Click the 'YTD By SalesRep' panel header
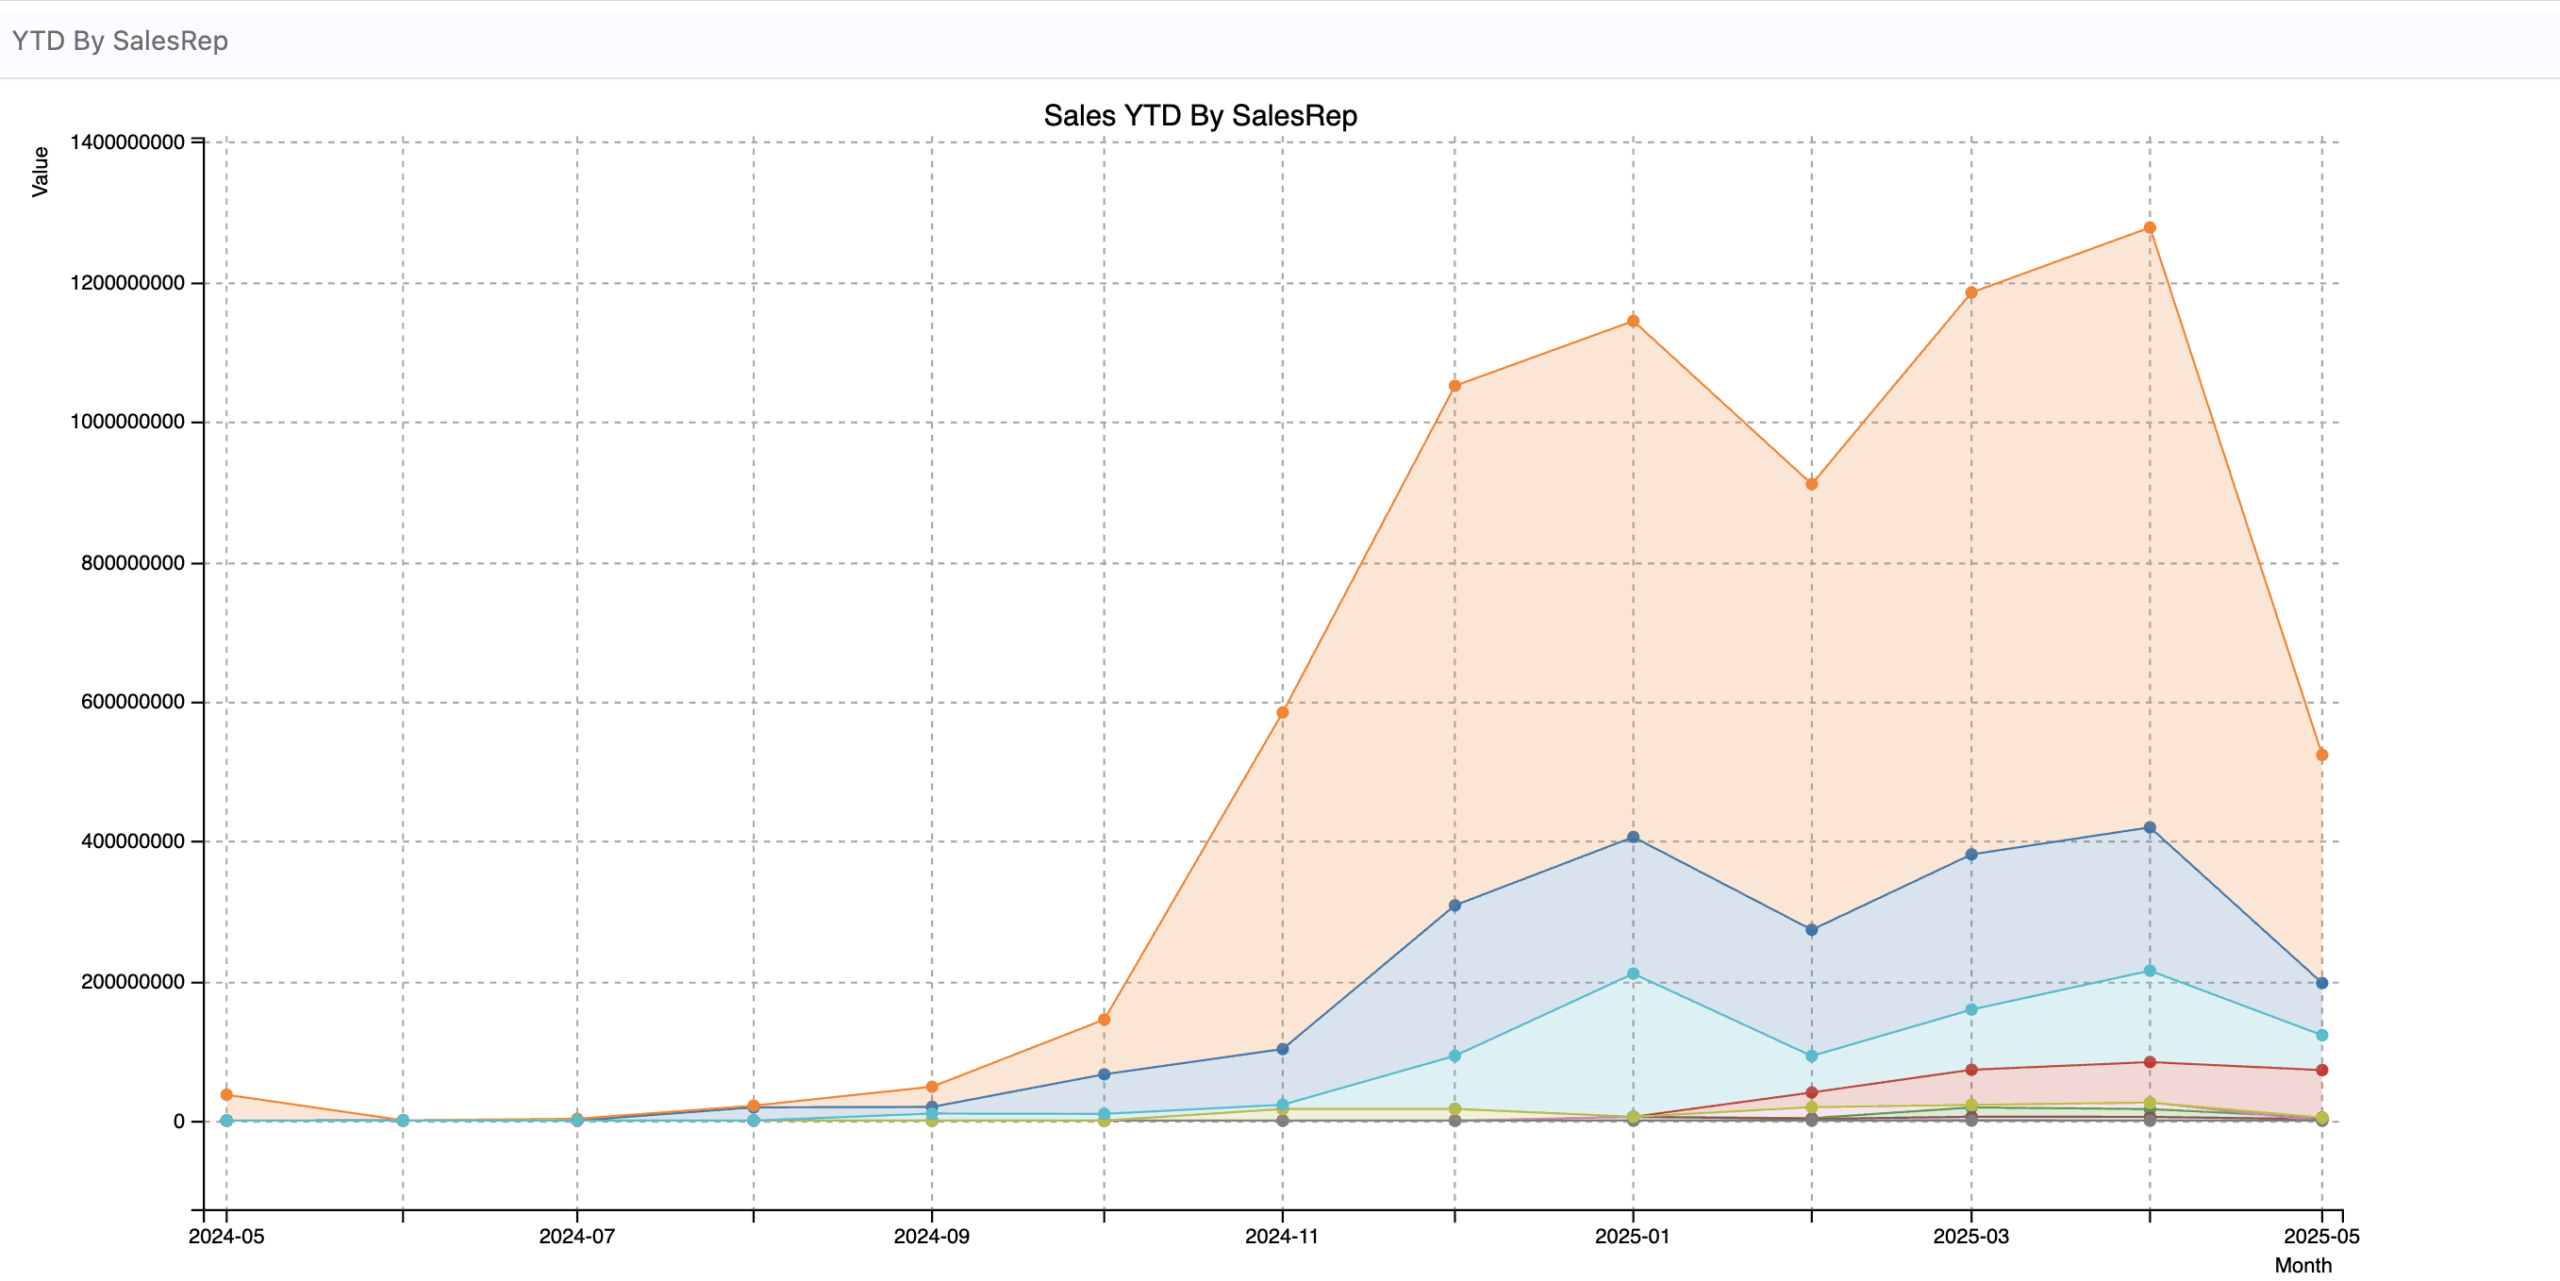Screen dimensions: 2560x1281 (120, 41)
